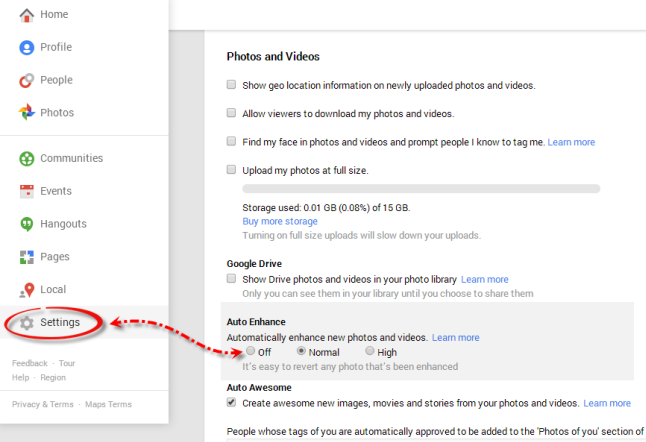Screen dimensions: 646x442
Task: Open Learn more link for face tagging
Action: pos(571,142)
